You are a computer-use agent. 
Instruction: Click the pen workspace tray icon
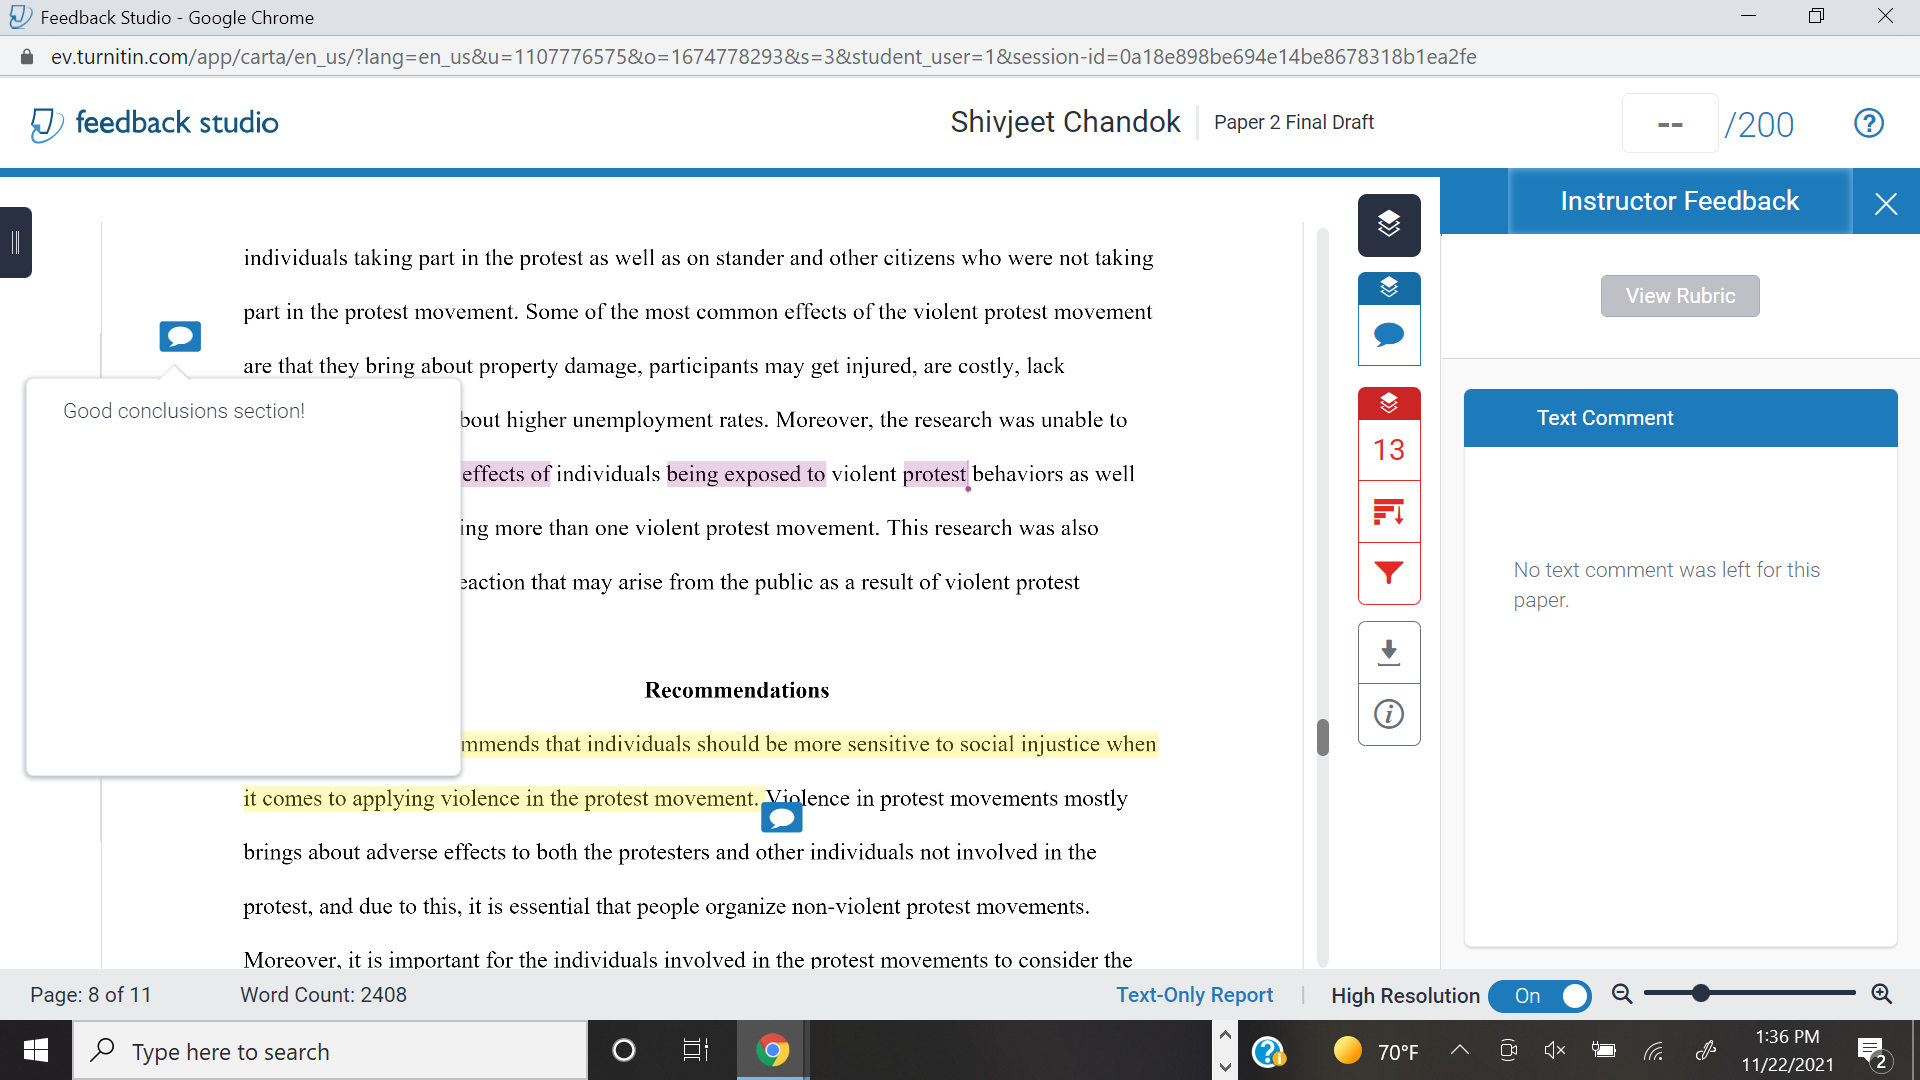[x=1706, y=1050]
